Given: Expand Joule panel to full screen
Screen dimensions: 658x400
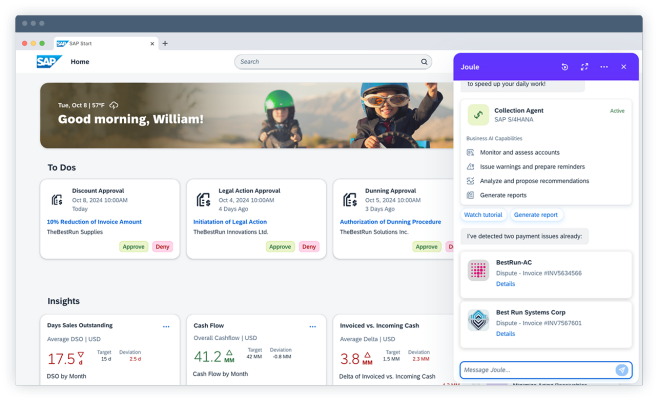Looking at the screenshot, I should tap(584, 67).
